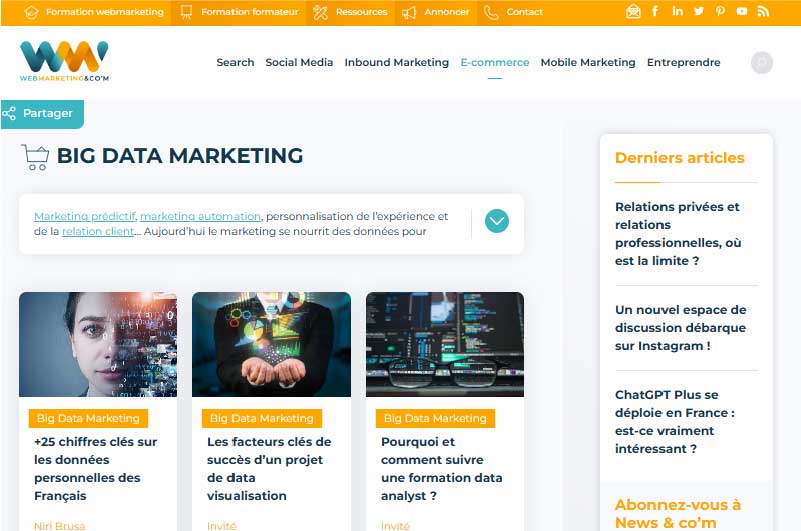Open article Un nouvel espace de discussion Instagram
Screen dimensions: 801x531
click(x=680, y=328)
